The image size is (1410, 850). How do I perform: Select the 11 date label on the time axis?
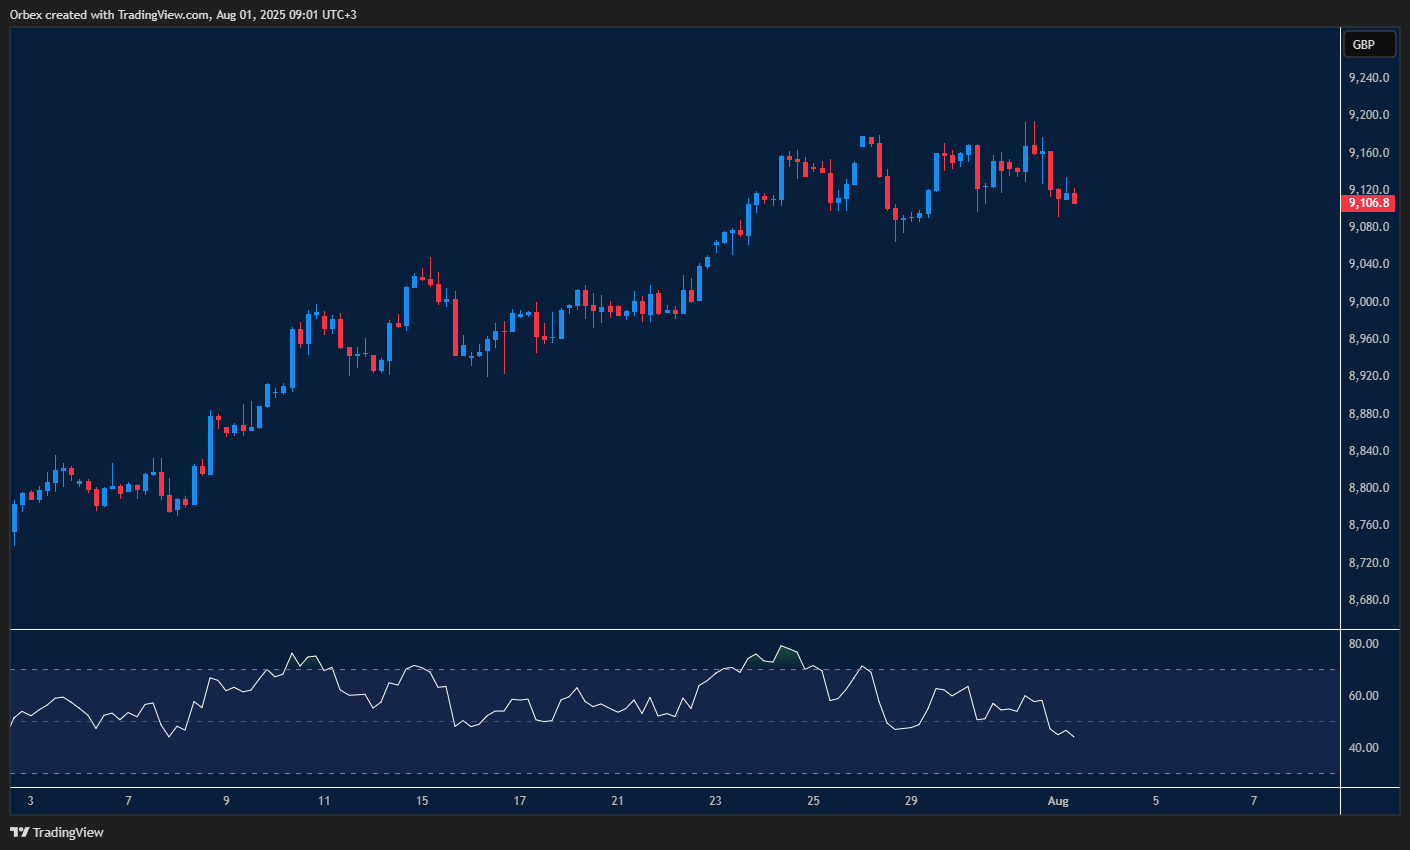pos(324,801)
